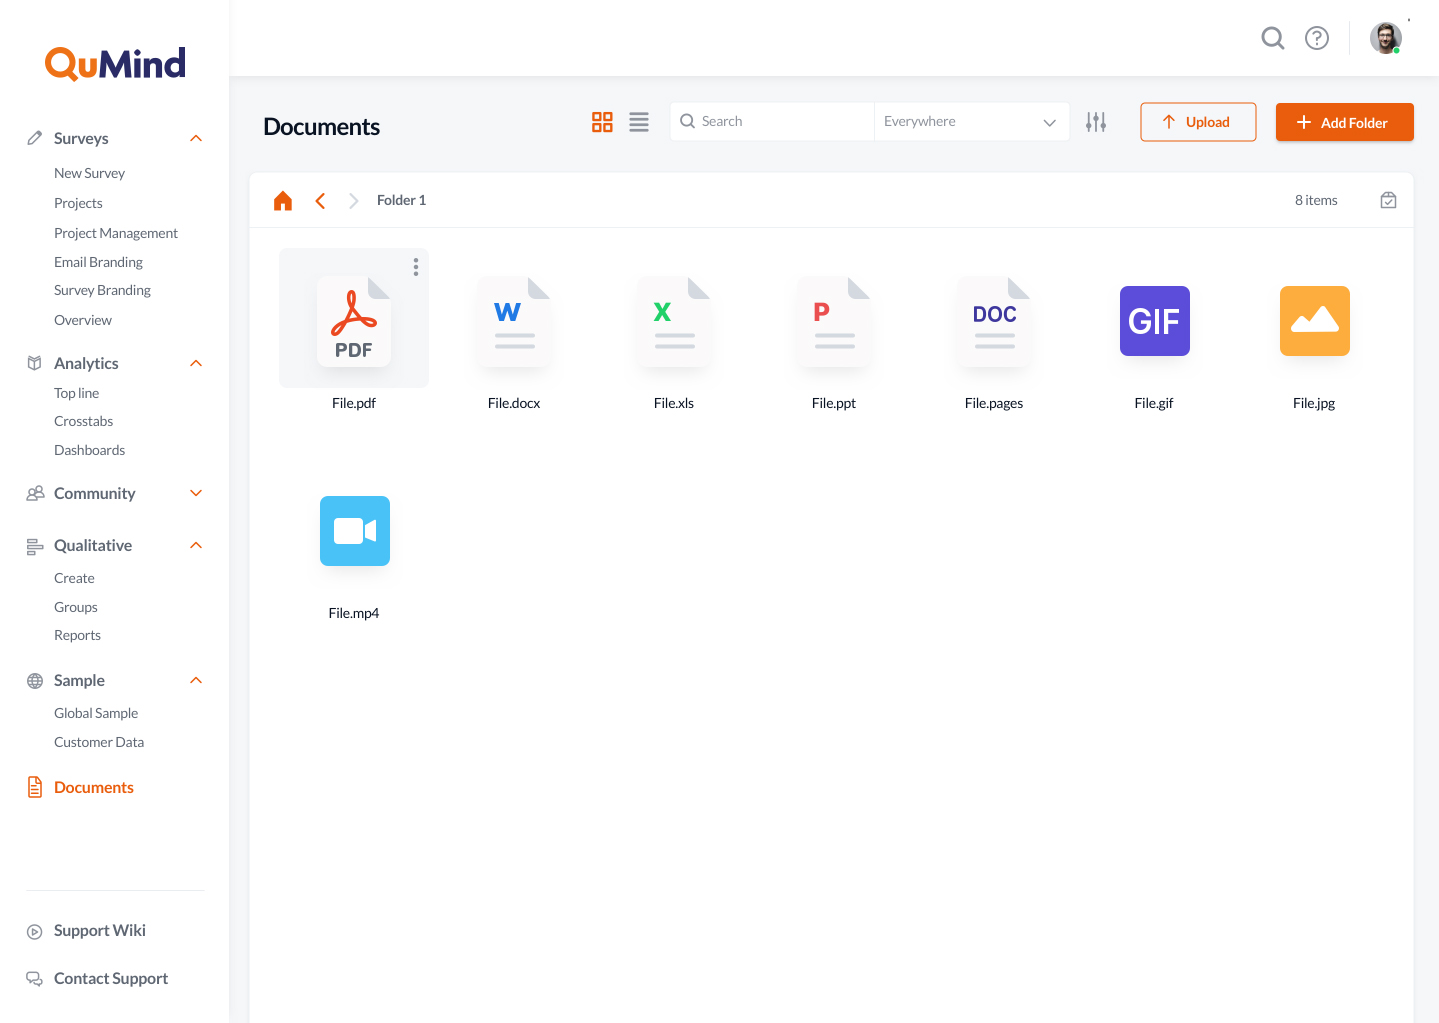Focus the documents Search field
This screenshot has width=1439, height=1023.
click(x=772, y=122)
